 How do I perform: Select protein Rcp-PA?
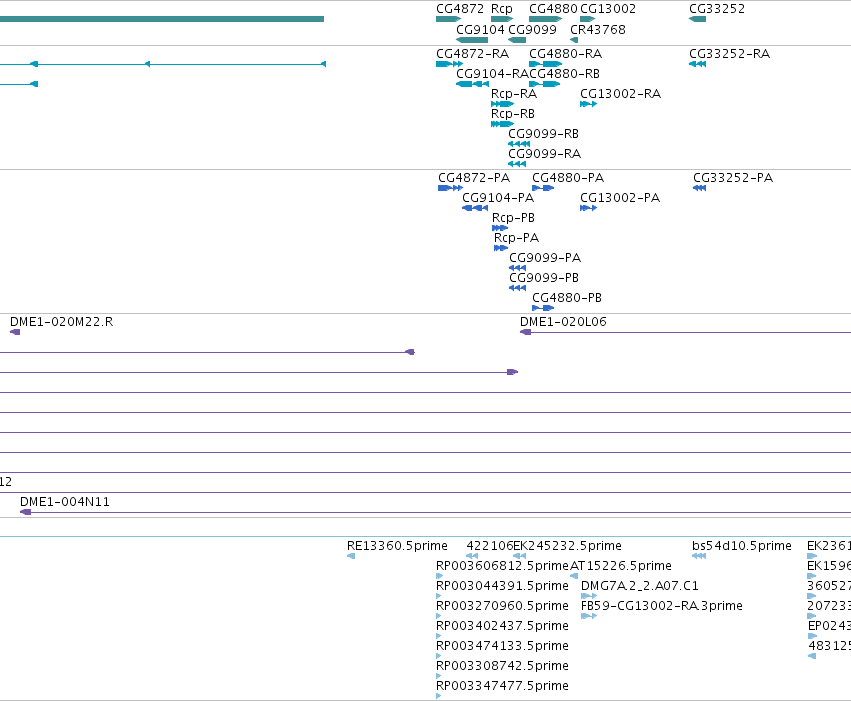(x=516, y=238)
